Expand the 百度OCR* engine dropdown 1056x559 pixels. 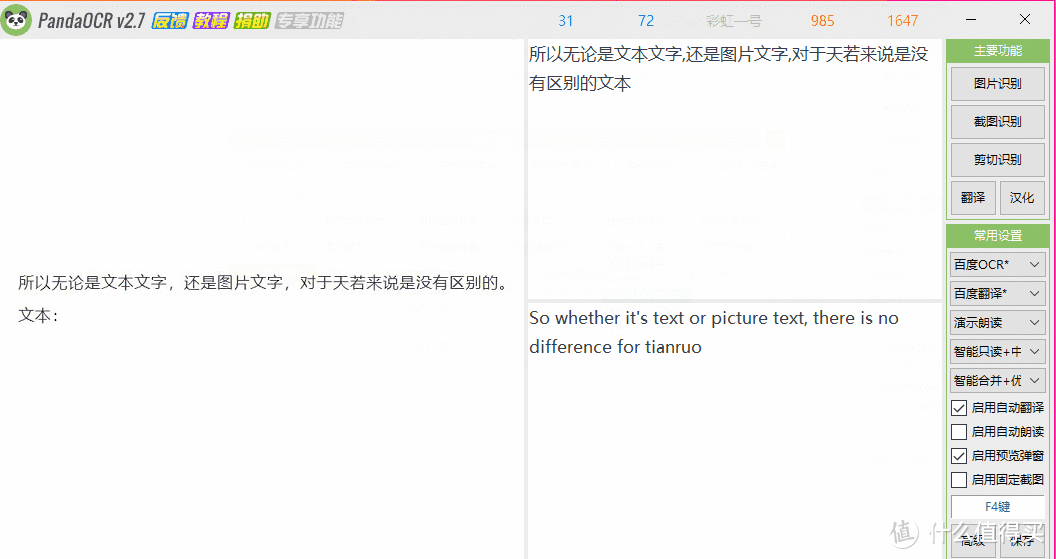[x=997, y=265]
